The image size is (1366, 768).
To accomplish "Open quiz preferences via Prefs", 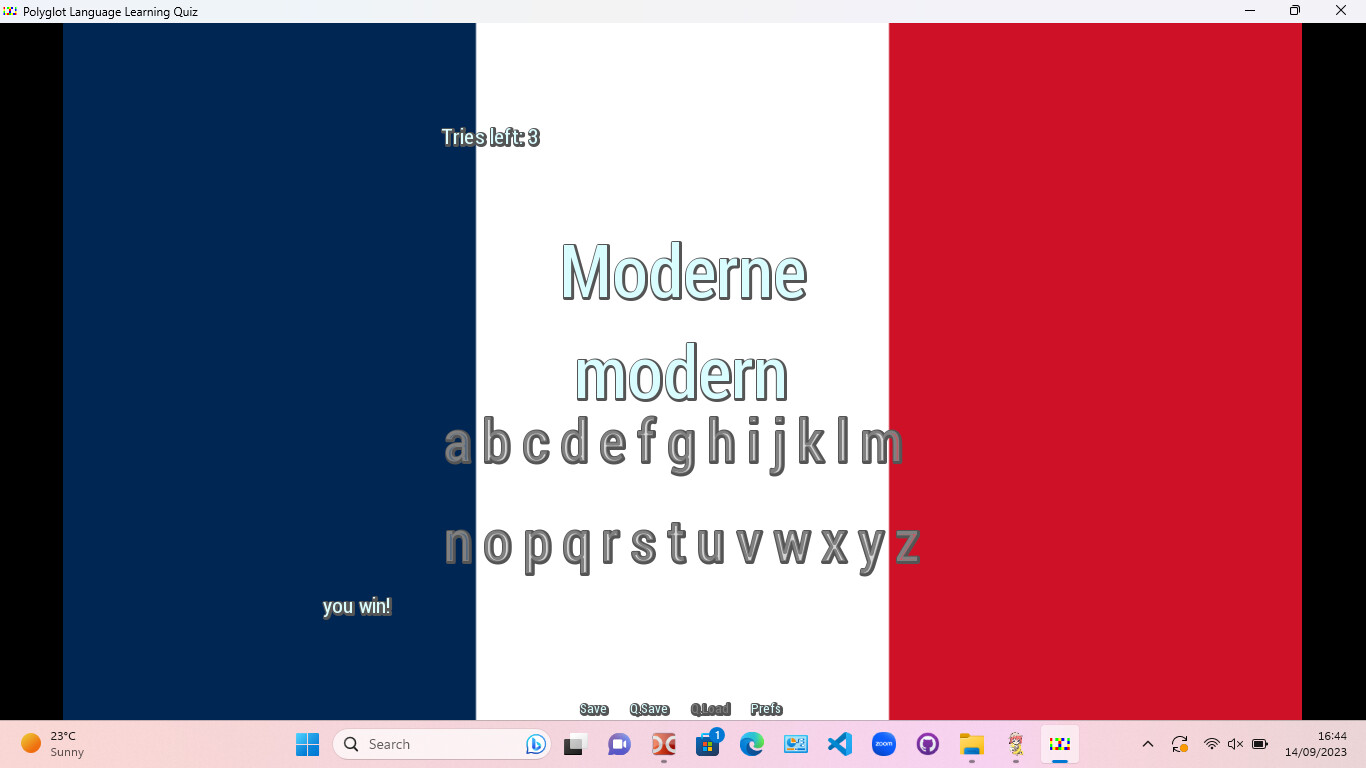I will tap(766, 708).
